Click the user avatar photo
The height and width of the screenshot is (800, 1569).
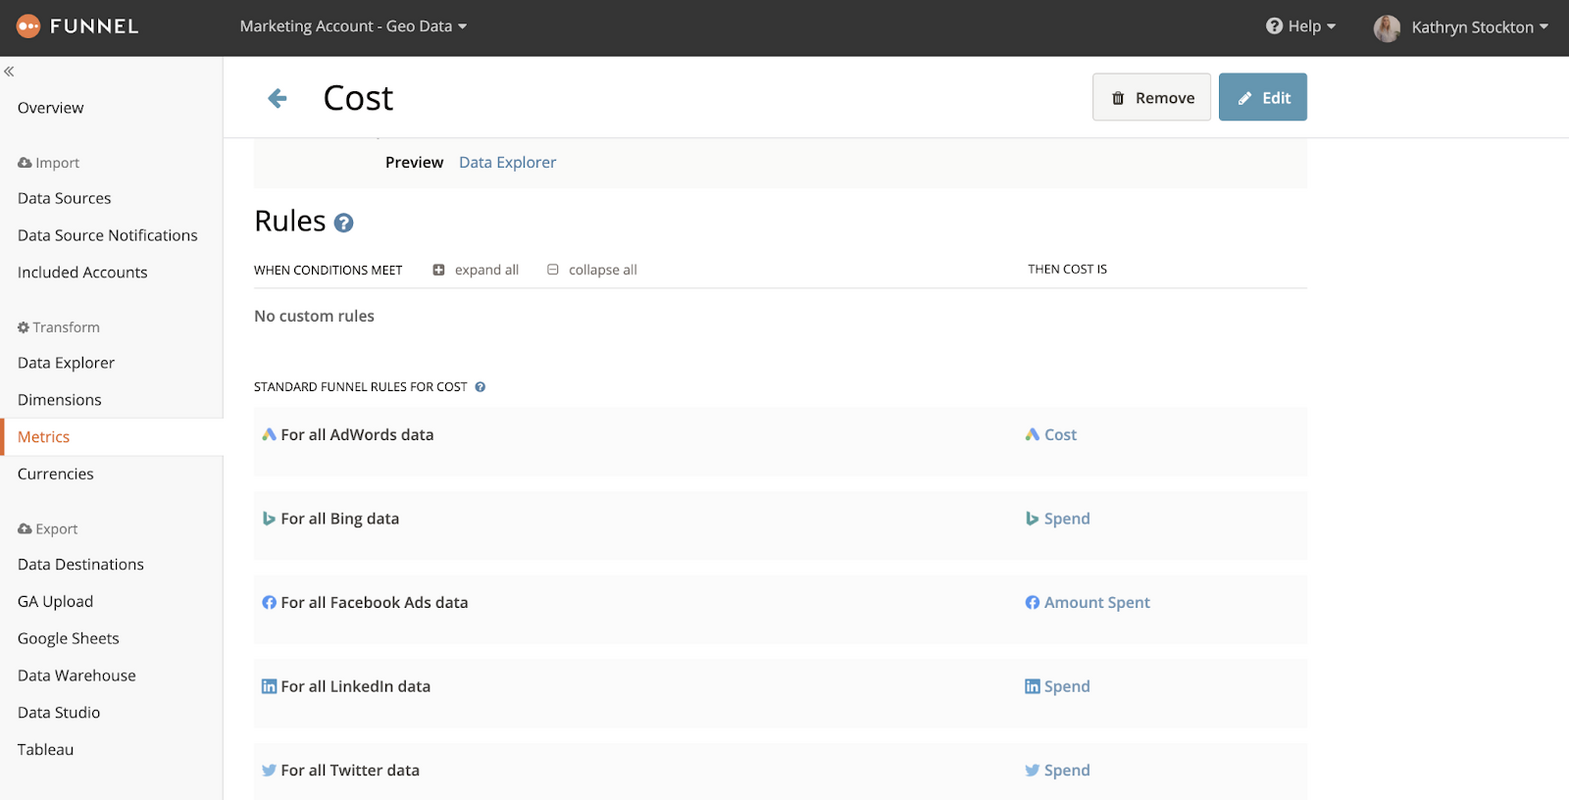click(1386, 28)
